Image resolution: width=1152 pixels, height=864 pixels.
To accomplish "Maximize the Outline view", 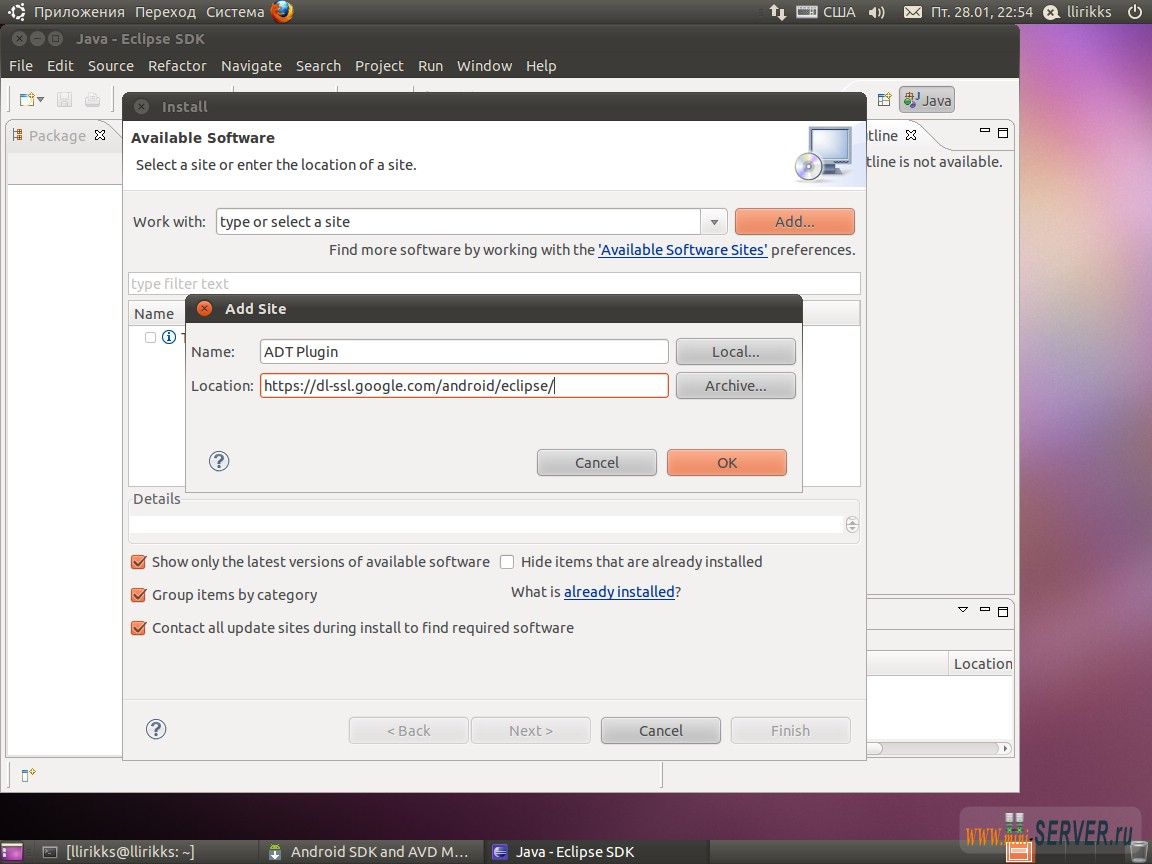I will [1003, 133].
